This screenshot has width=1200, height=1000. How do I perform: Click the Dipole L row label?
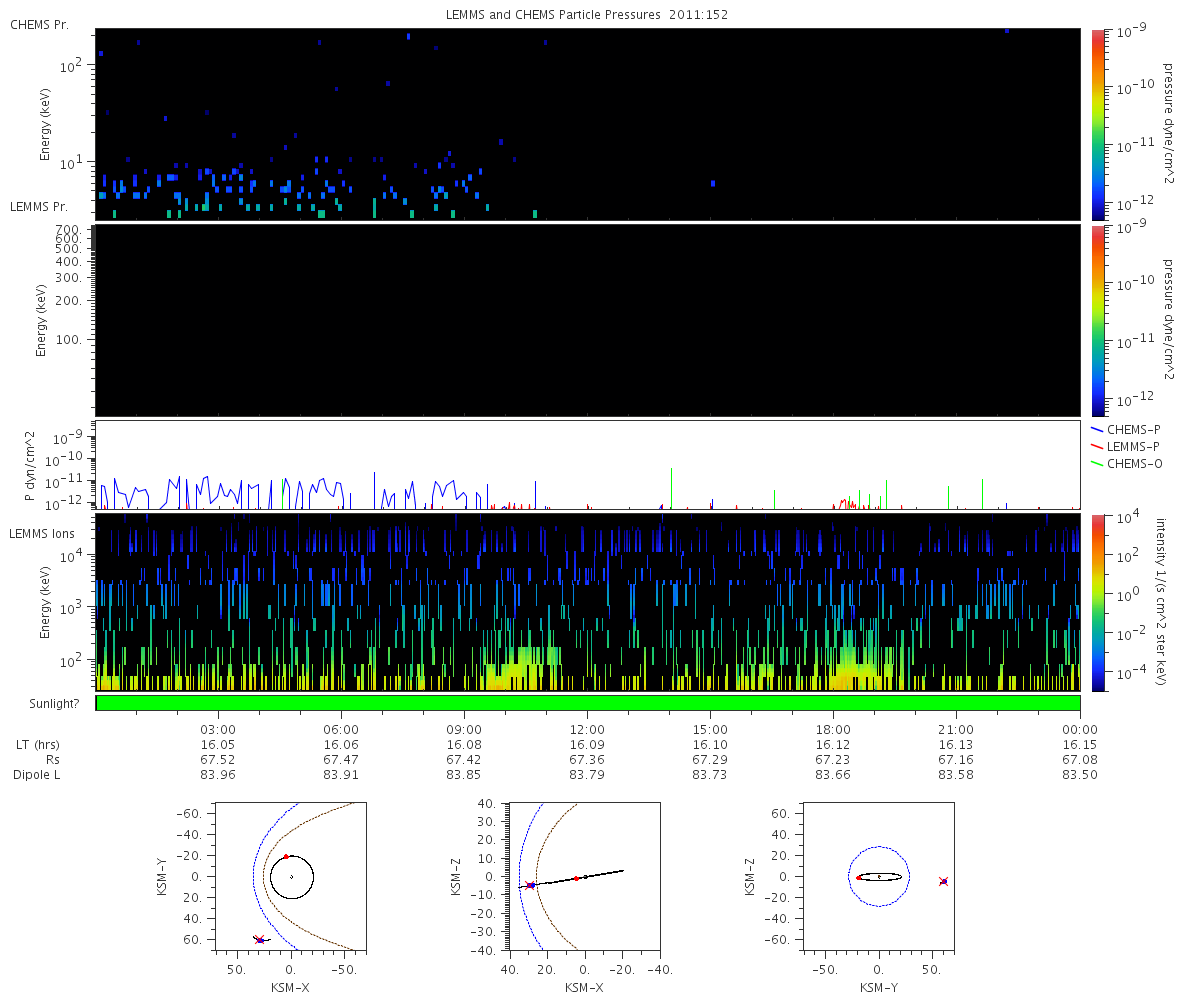(38, 775)
